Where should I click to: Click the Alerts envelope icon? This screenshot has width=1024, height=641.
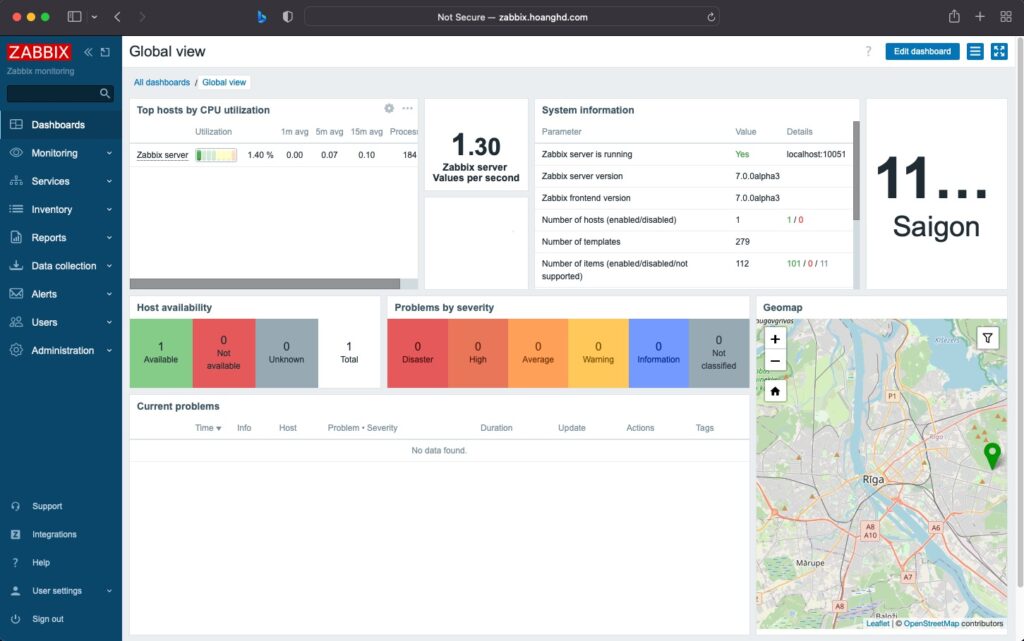[x=16, y=294]
